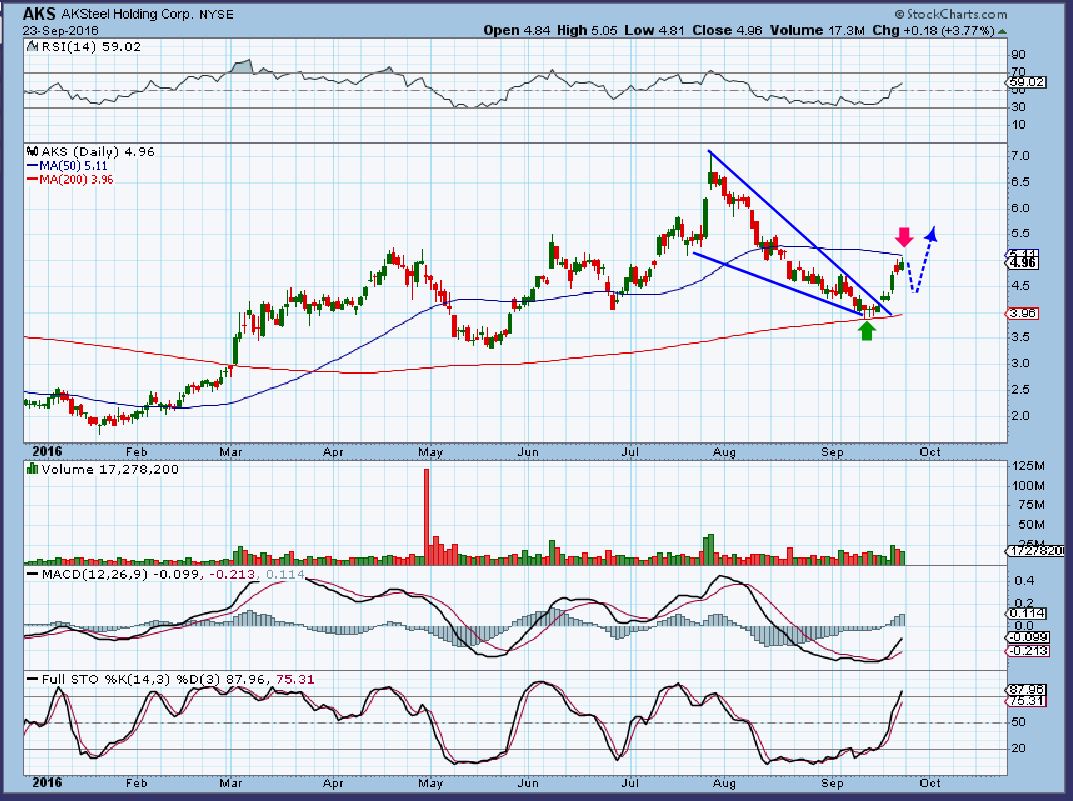Image resolution: width=1073 pixels, height=801 pixels.
Task: Click the May label under the stochastic panel
Action: point(430,783)
